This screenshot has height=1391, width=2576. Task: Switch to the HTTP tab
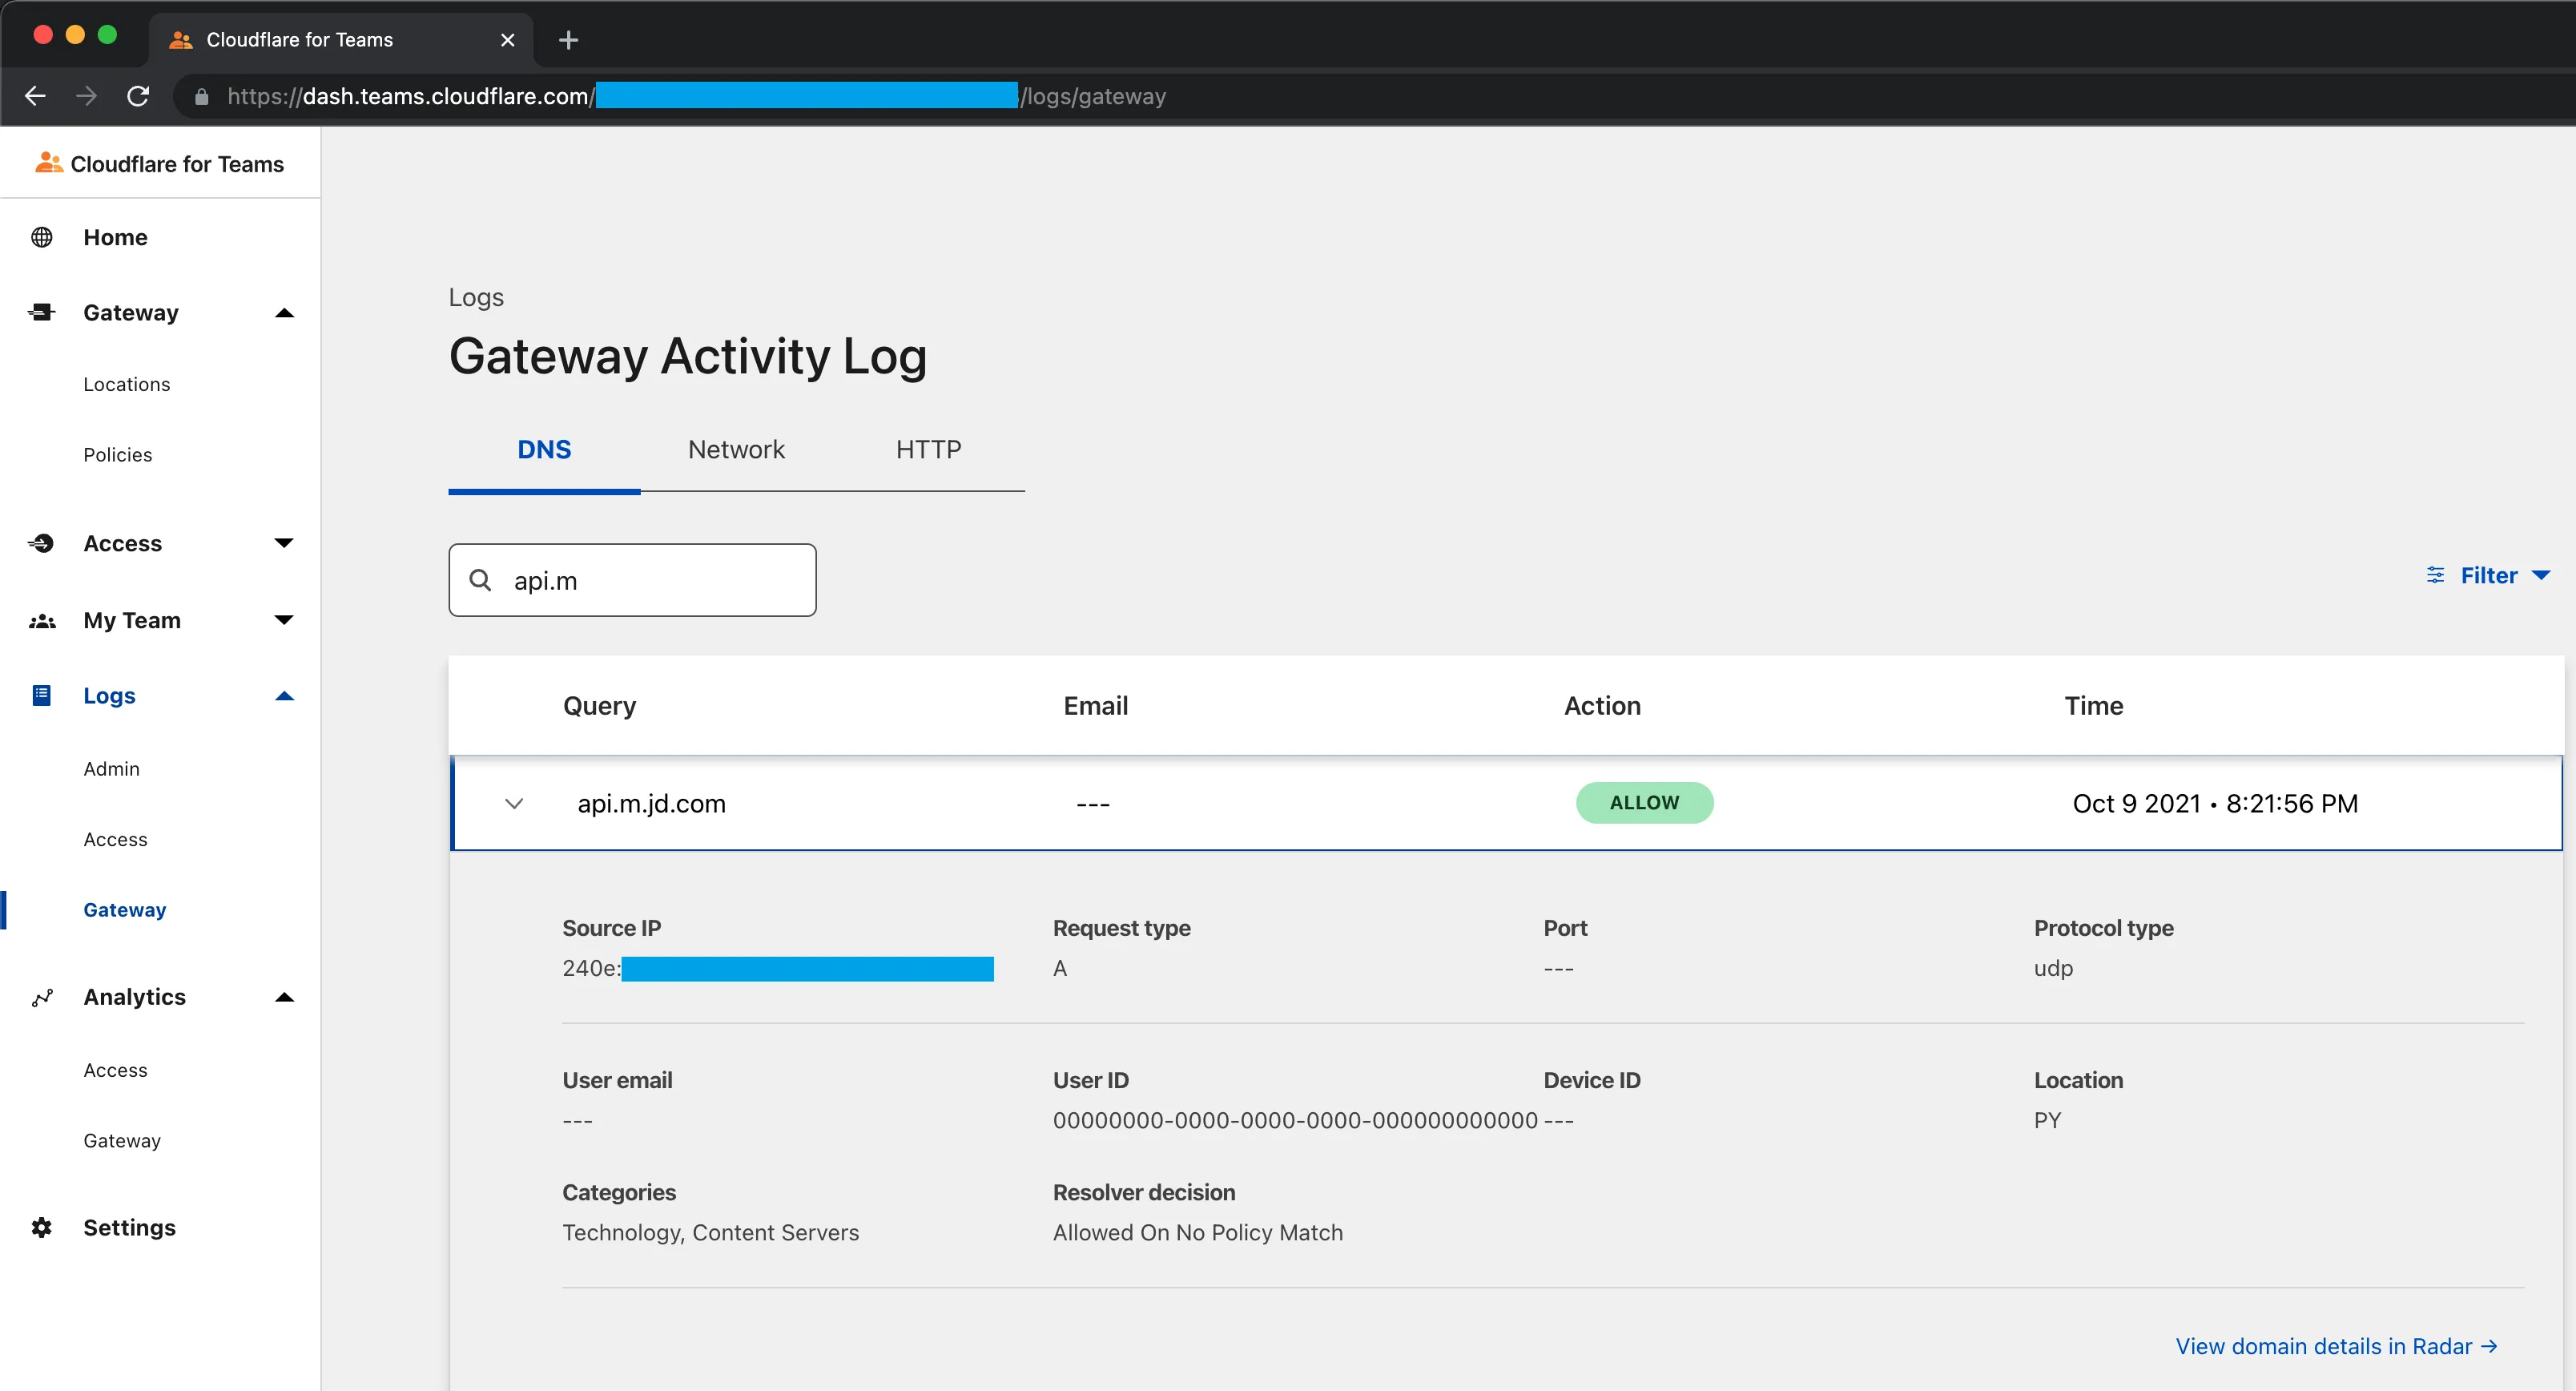928,449
